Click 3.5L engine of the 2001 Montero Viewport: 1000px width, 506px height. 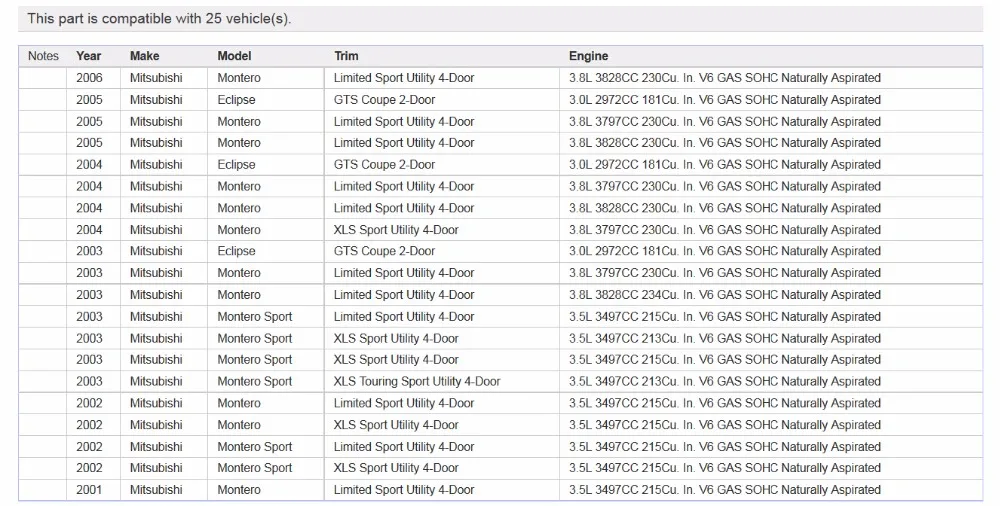(724, 490)
